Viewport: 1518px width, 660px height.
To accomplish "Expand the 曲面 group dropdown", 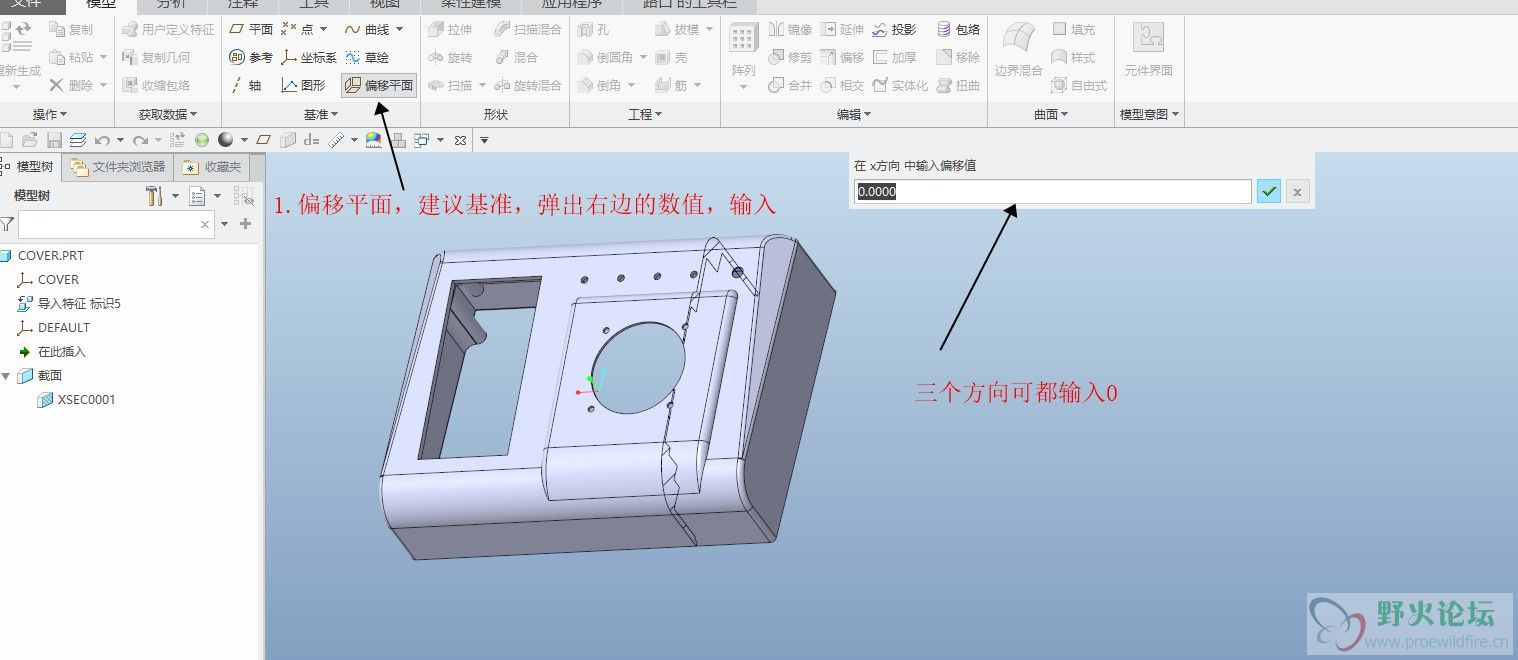I will [1051, 115].
